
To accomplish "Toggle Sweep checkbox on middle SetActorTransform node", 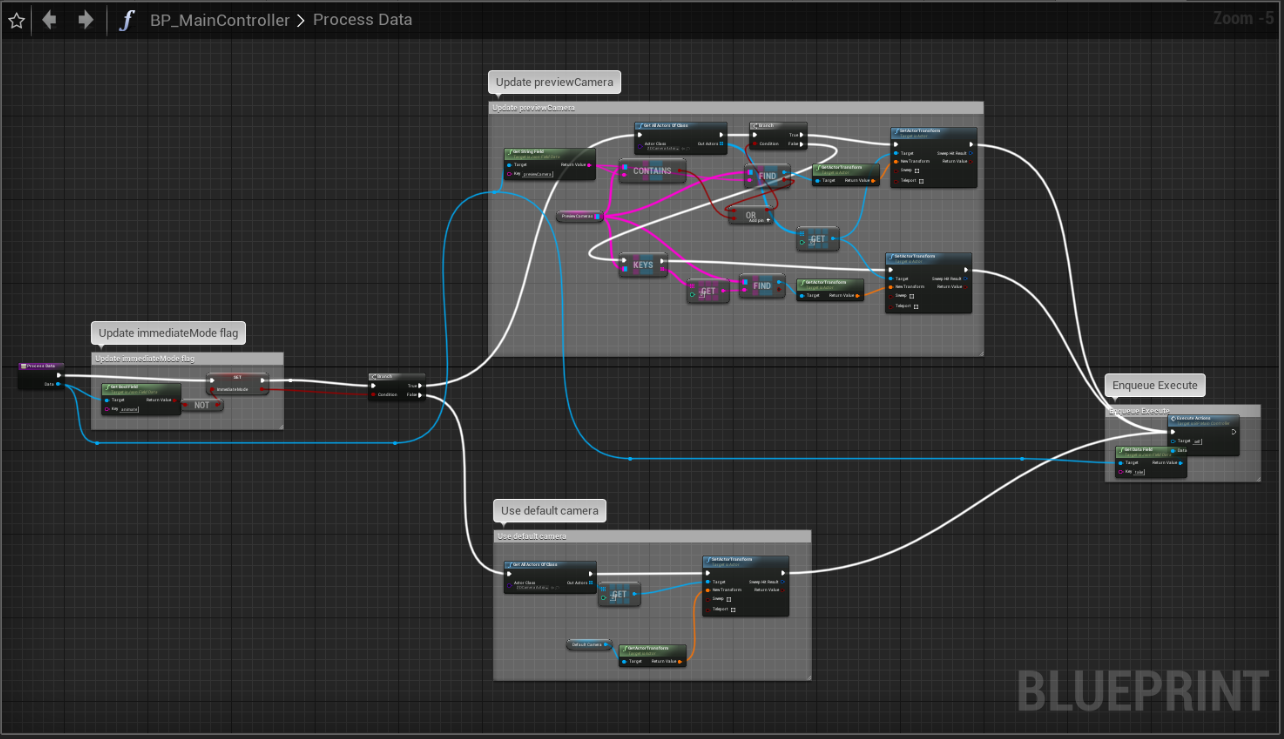I will coord(912,296).
